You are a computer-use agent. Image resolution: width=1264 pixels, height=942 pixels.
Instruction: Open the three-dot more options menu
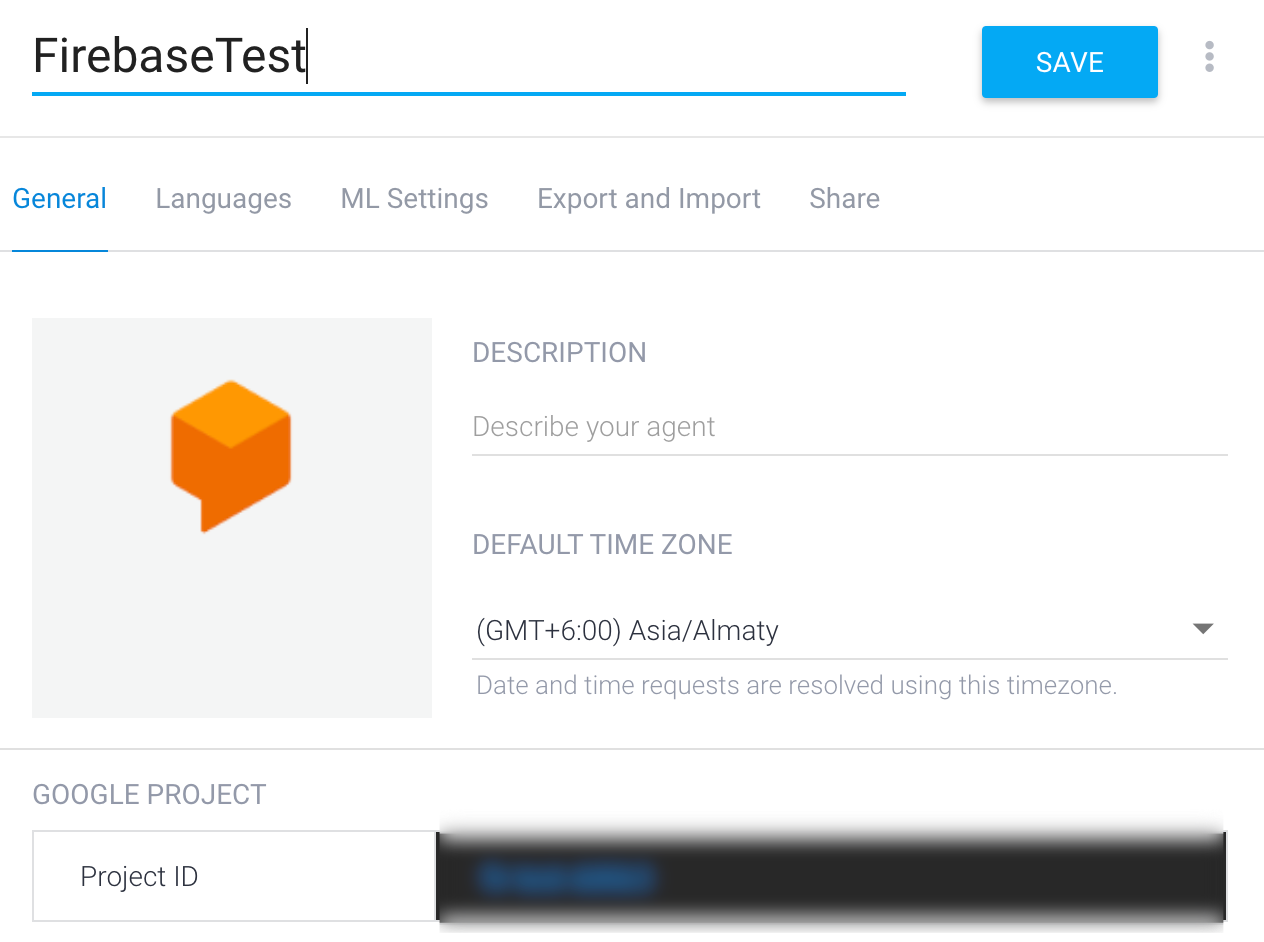pos(1209,57)
